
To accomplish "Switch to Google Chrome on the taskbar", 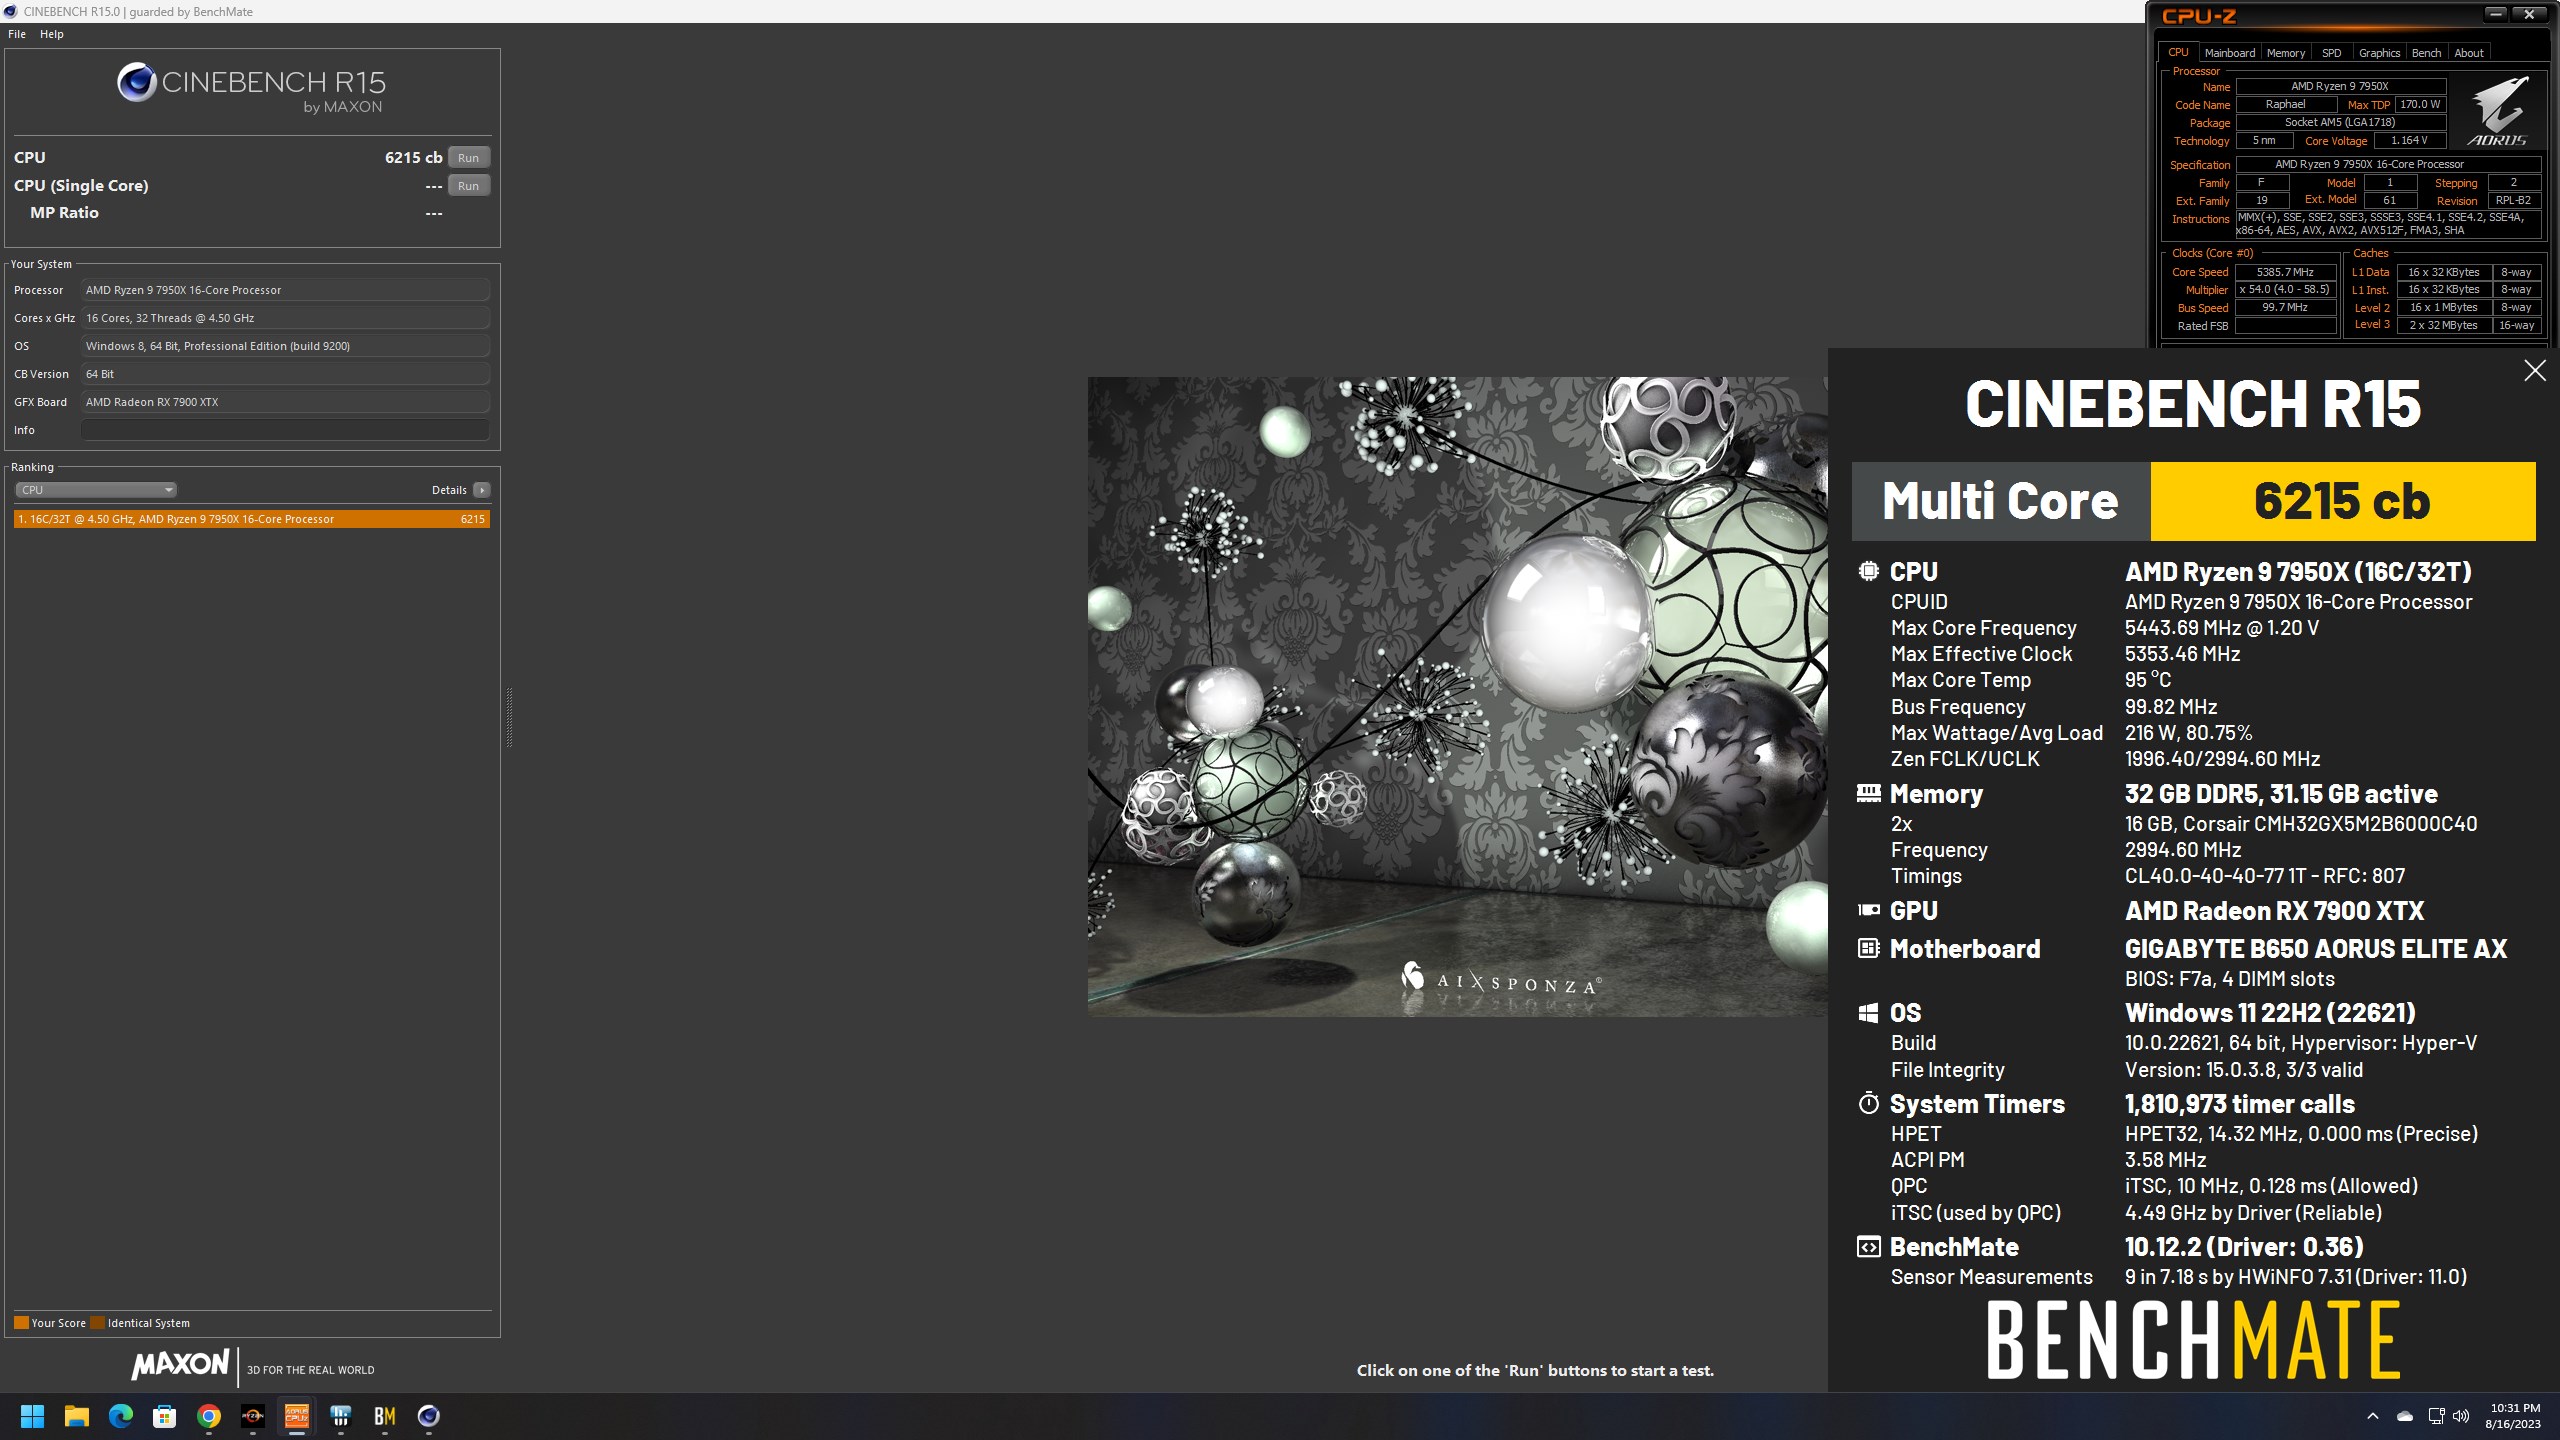I will click(x=208, y=1416).
